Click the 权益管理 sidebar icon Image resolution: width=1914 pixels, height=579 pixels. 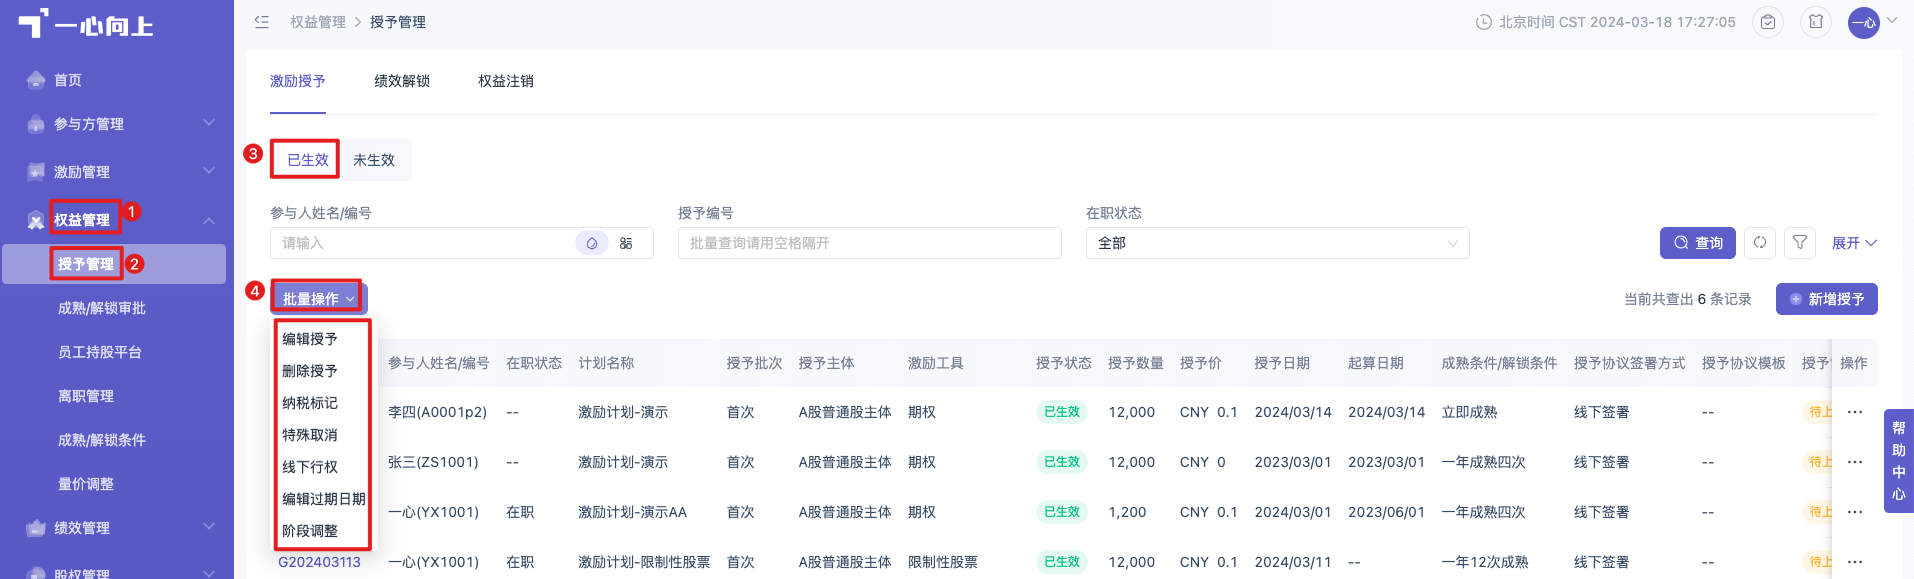pos(36,220)
